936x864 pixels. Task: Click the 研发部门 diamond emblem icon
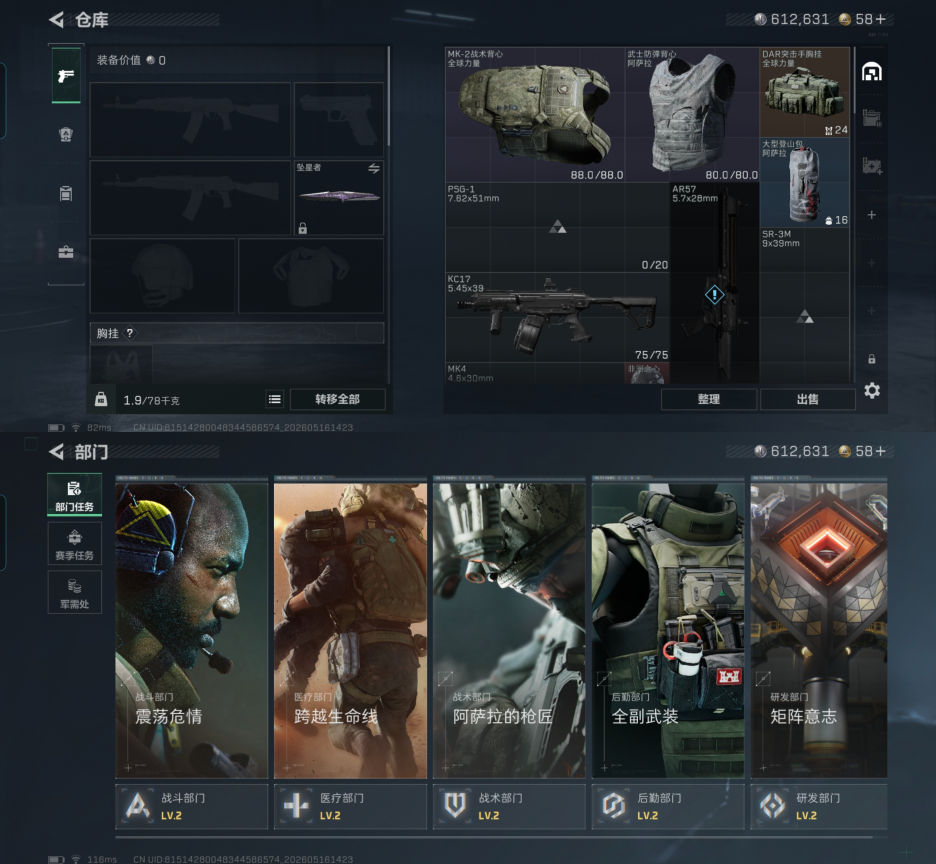(773, 805)
